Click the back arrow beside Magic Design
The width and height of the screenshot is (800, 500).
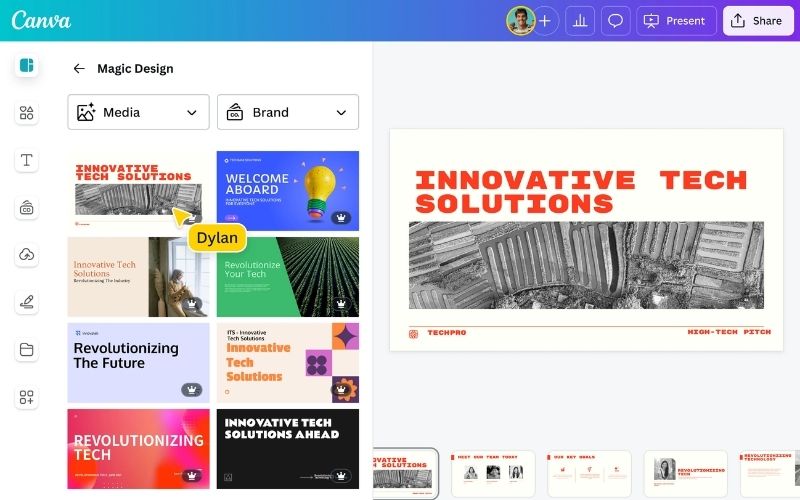click(x=79, y=69)
